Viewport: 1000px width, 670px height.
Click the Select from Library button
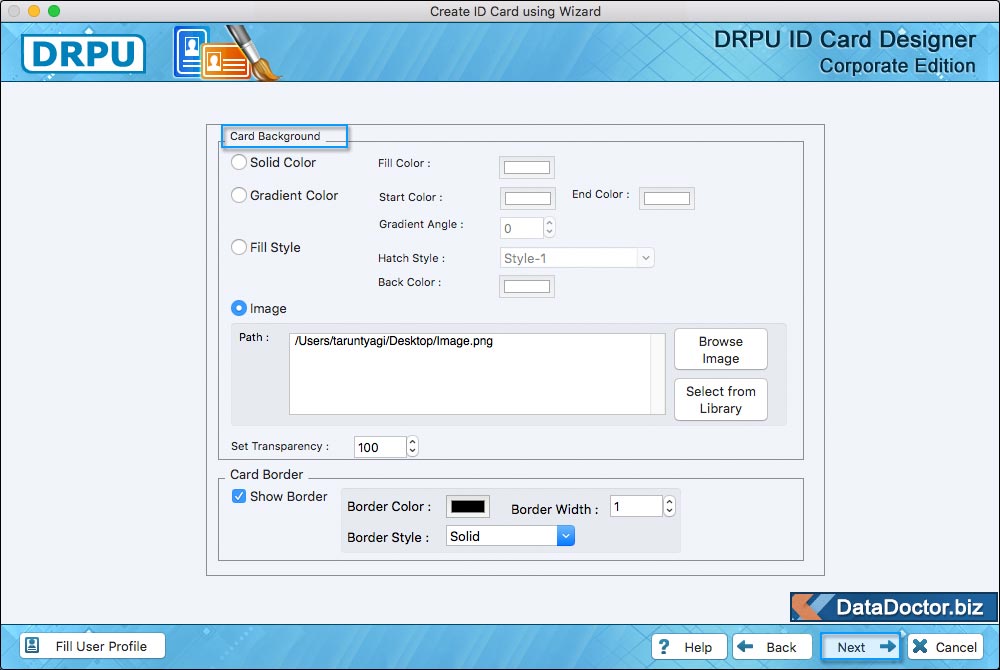point(721,400)
